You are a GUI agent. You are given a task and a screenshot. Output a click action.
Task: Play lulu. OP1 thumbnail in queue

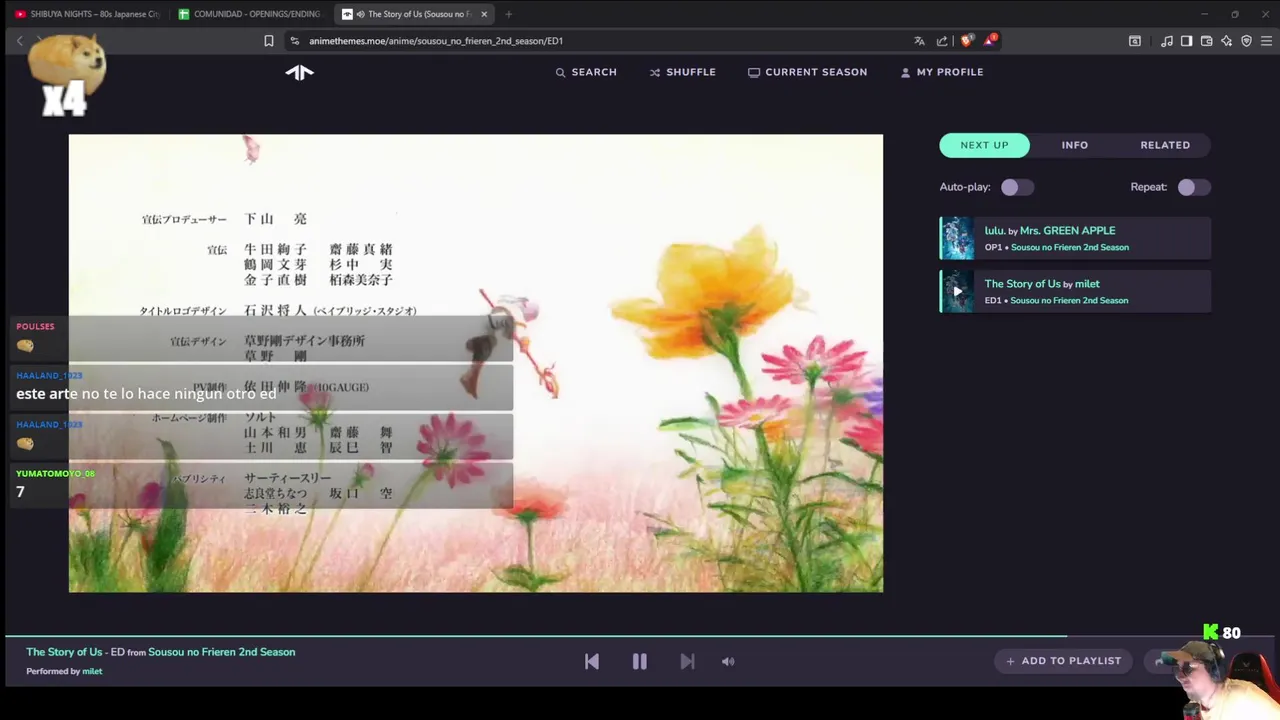[x=957, y=238]
